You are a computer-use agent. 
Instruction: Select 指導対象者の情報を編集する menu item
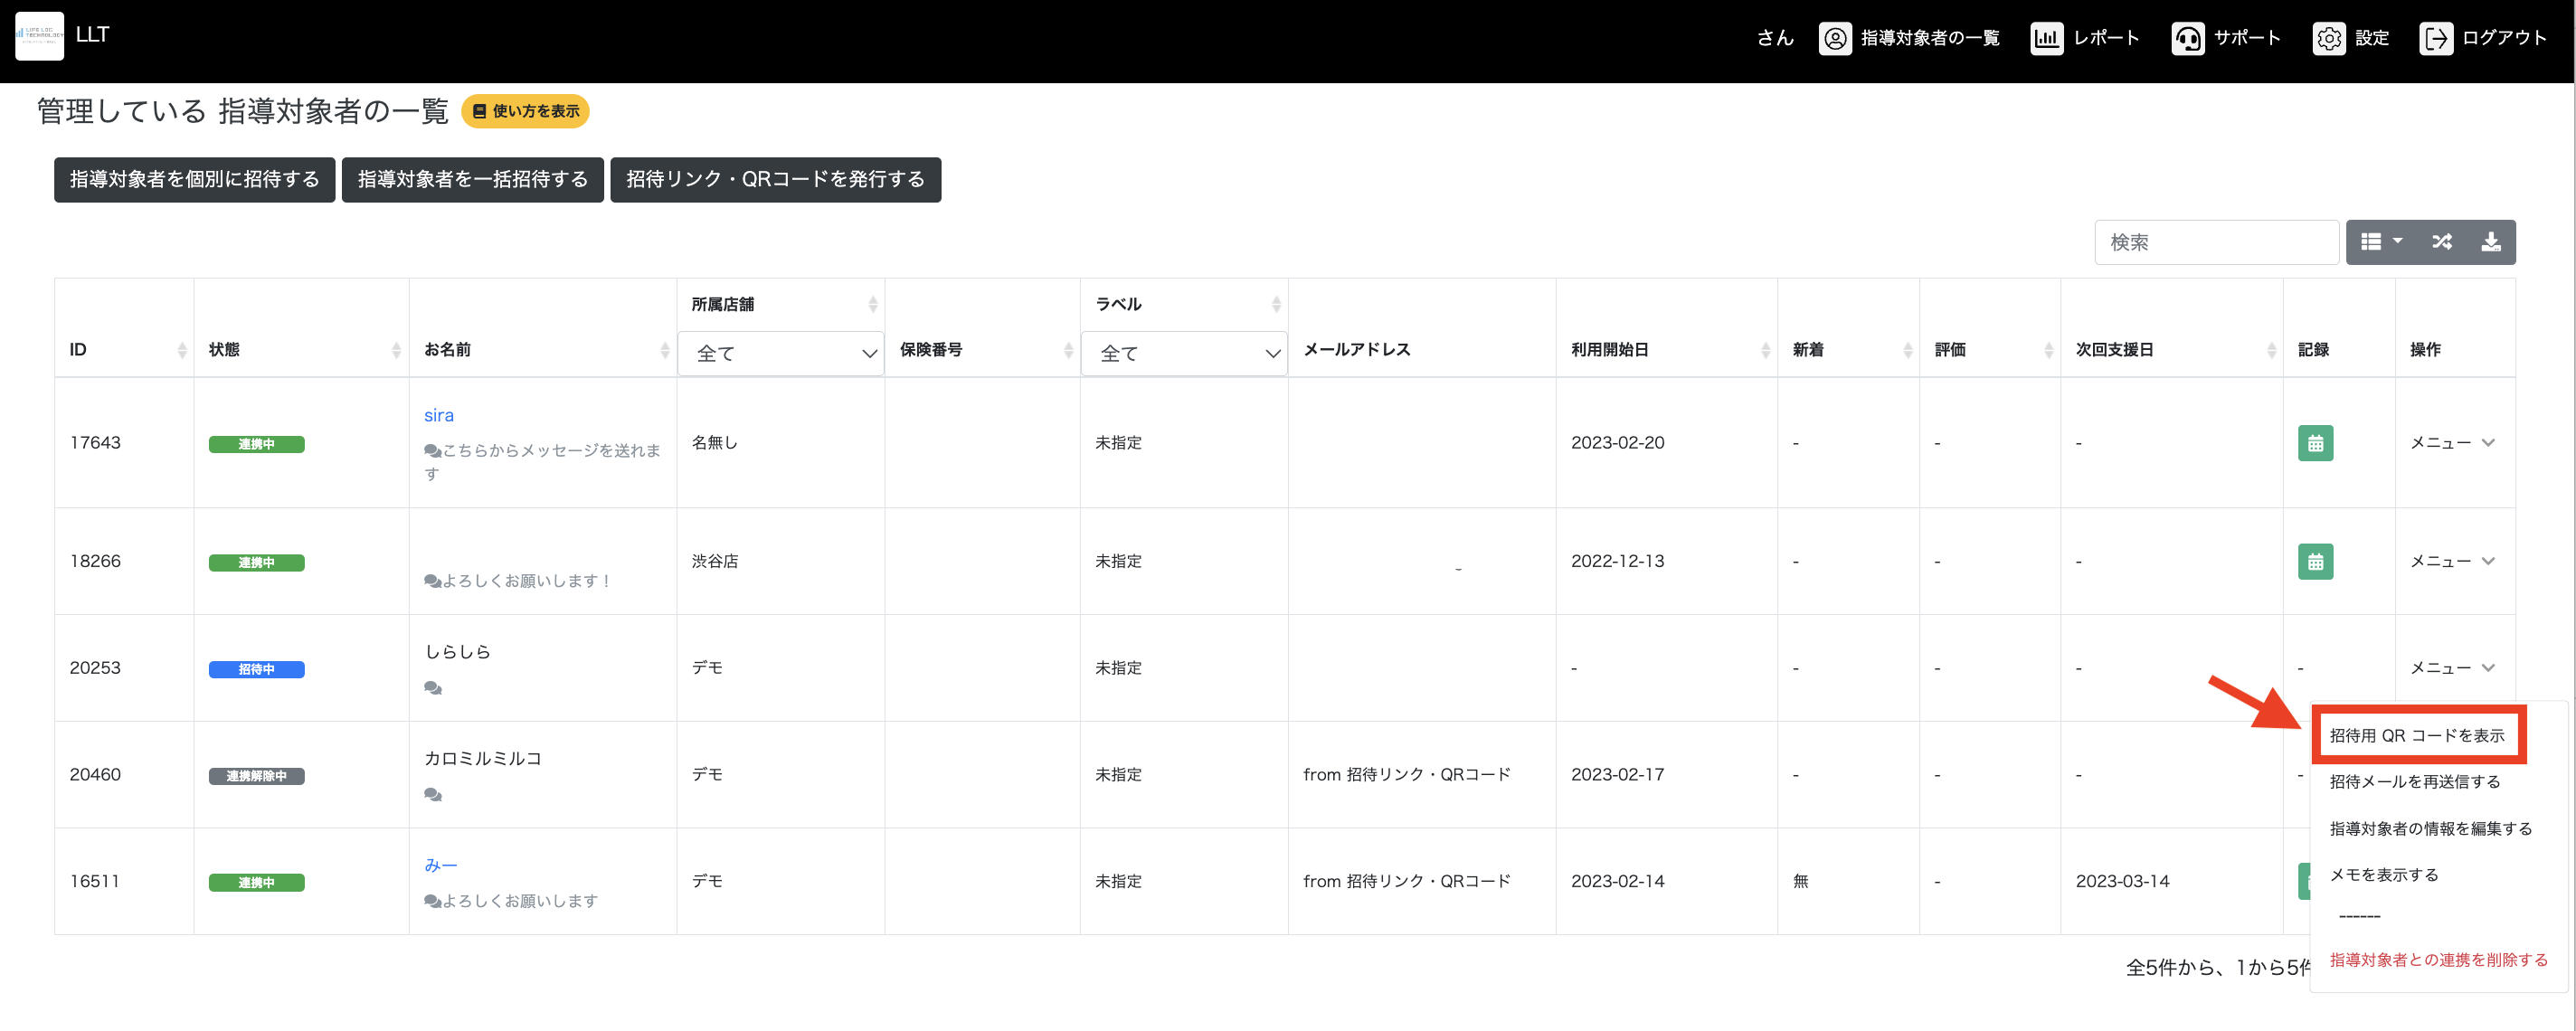[x=2431, y=829]
